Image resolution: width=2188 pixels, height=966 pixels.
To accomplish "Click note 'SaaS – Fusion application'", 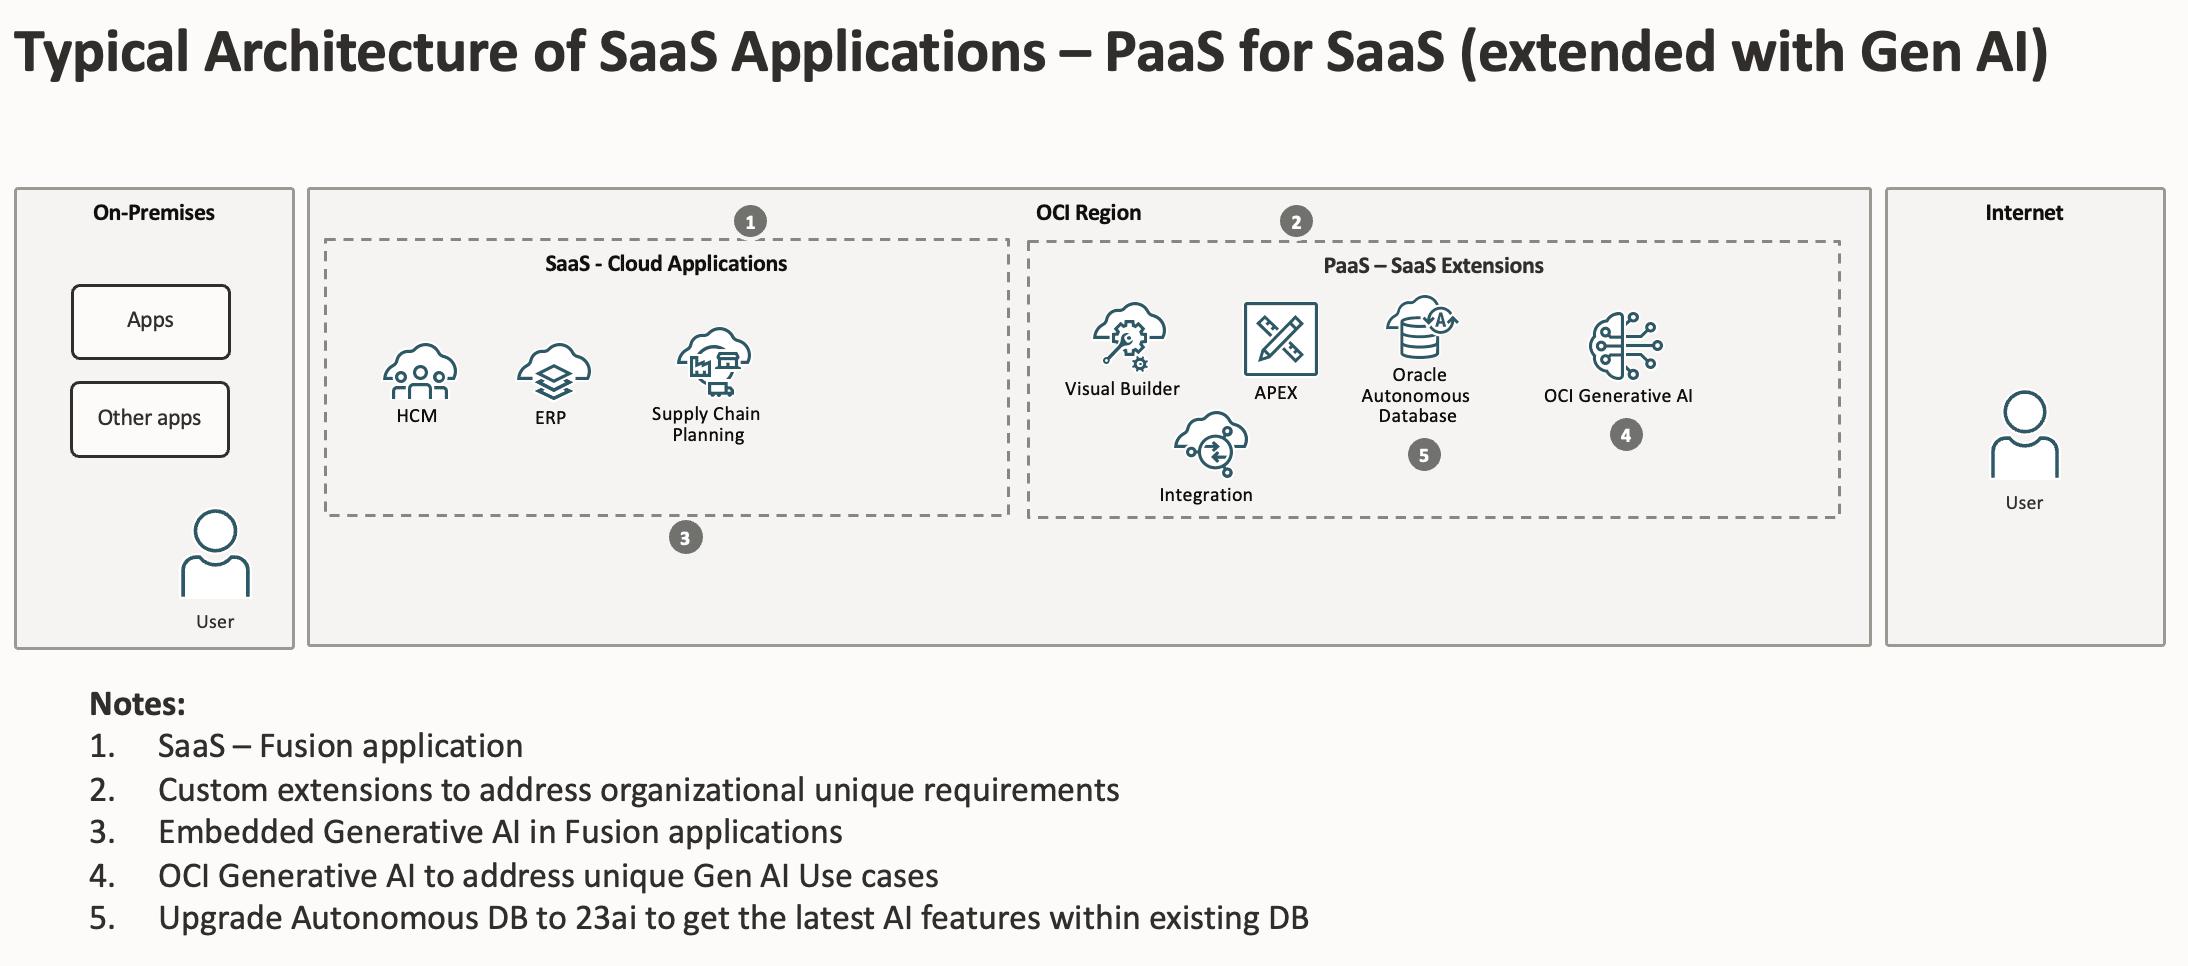I will click(x=340, y=746).
